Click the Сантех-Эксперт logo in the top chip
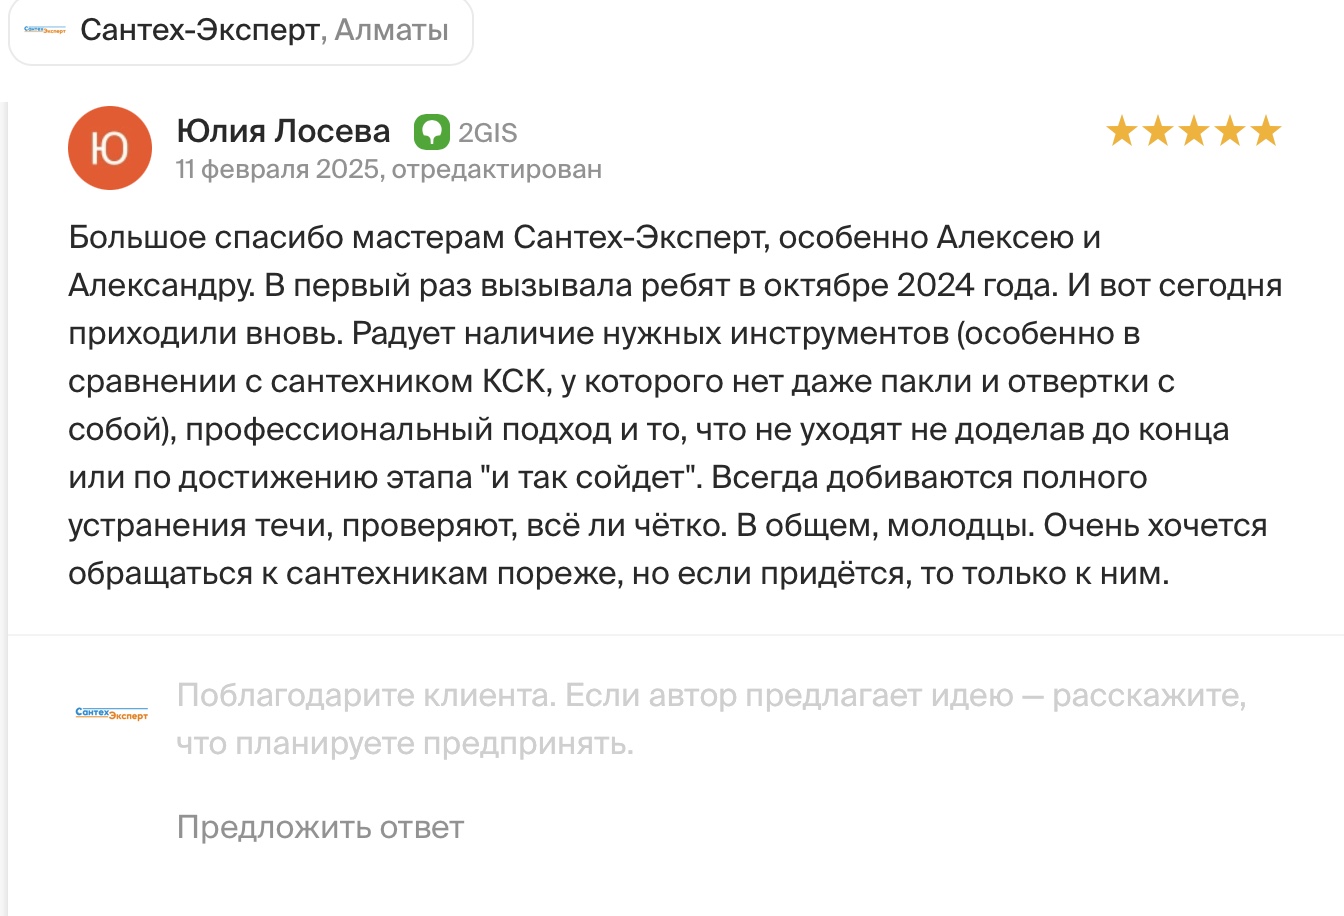Viewport: 1344px width, 916px height. [45, 31]
